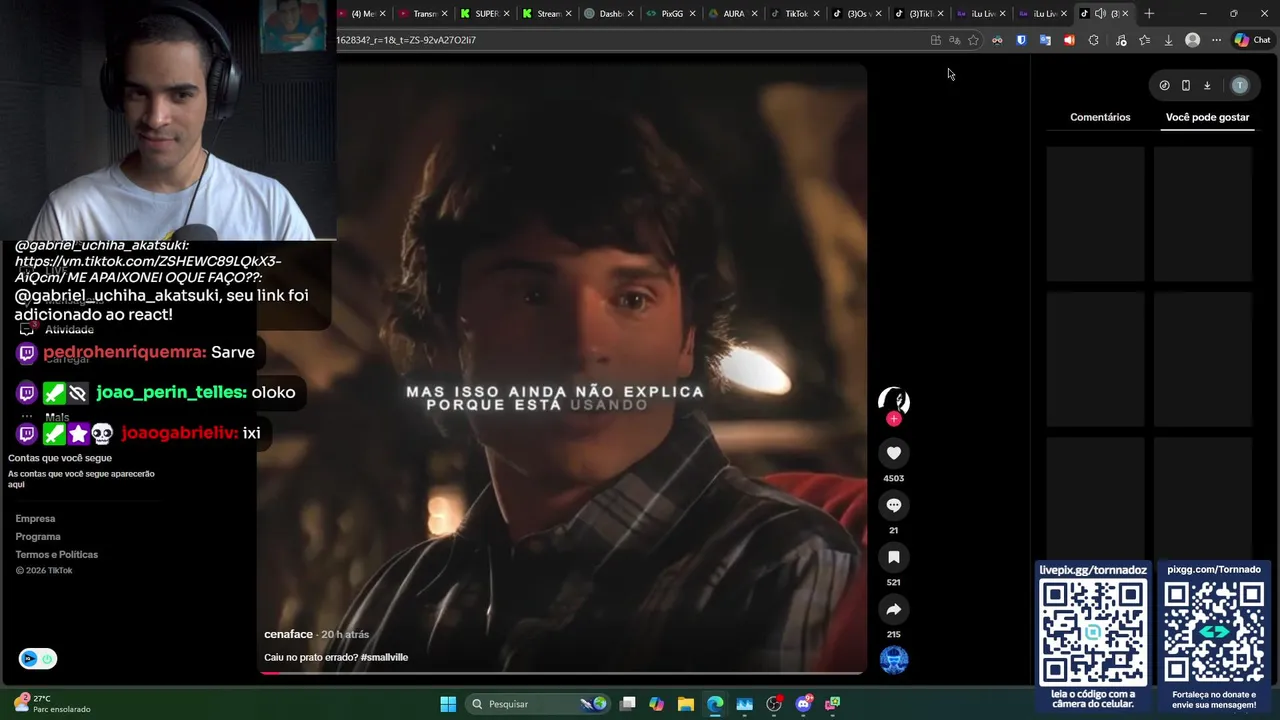Switch to Você pode gostar tab

pos(1207,117)
